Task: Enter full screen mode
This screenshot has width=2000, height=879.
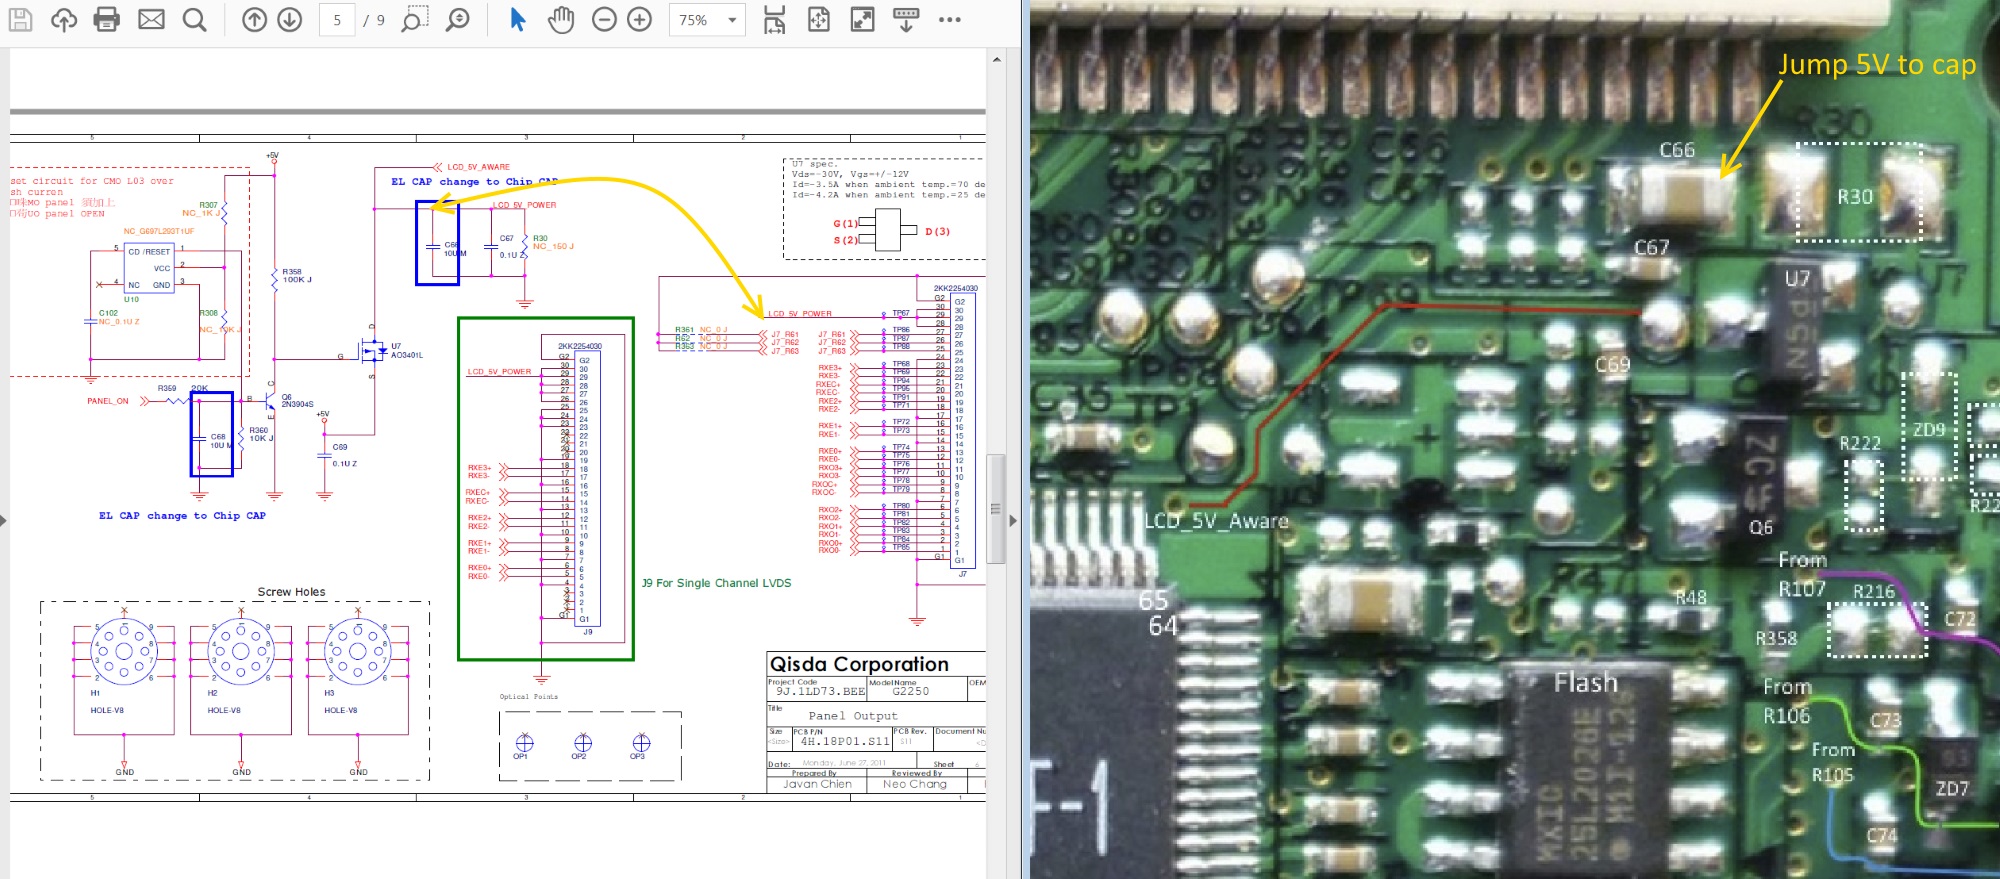Action: pyautogui.click(x=862, y=20)
